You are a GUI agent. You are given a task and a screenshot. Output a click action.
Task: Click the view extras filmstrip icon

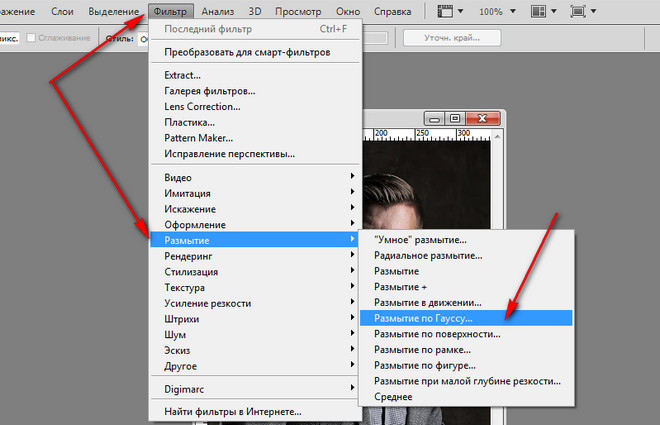click(x=445, y=11)
